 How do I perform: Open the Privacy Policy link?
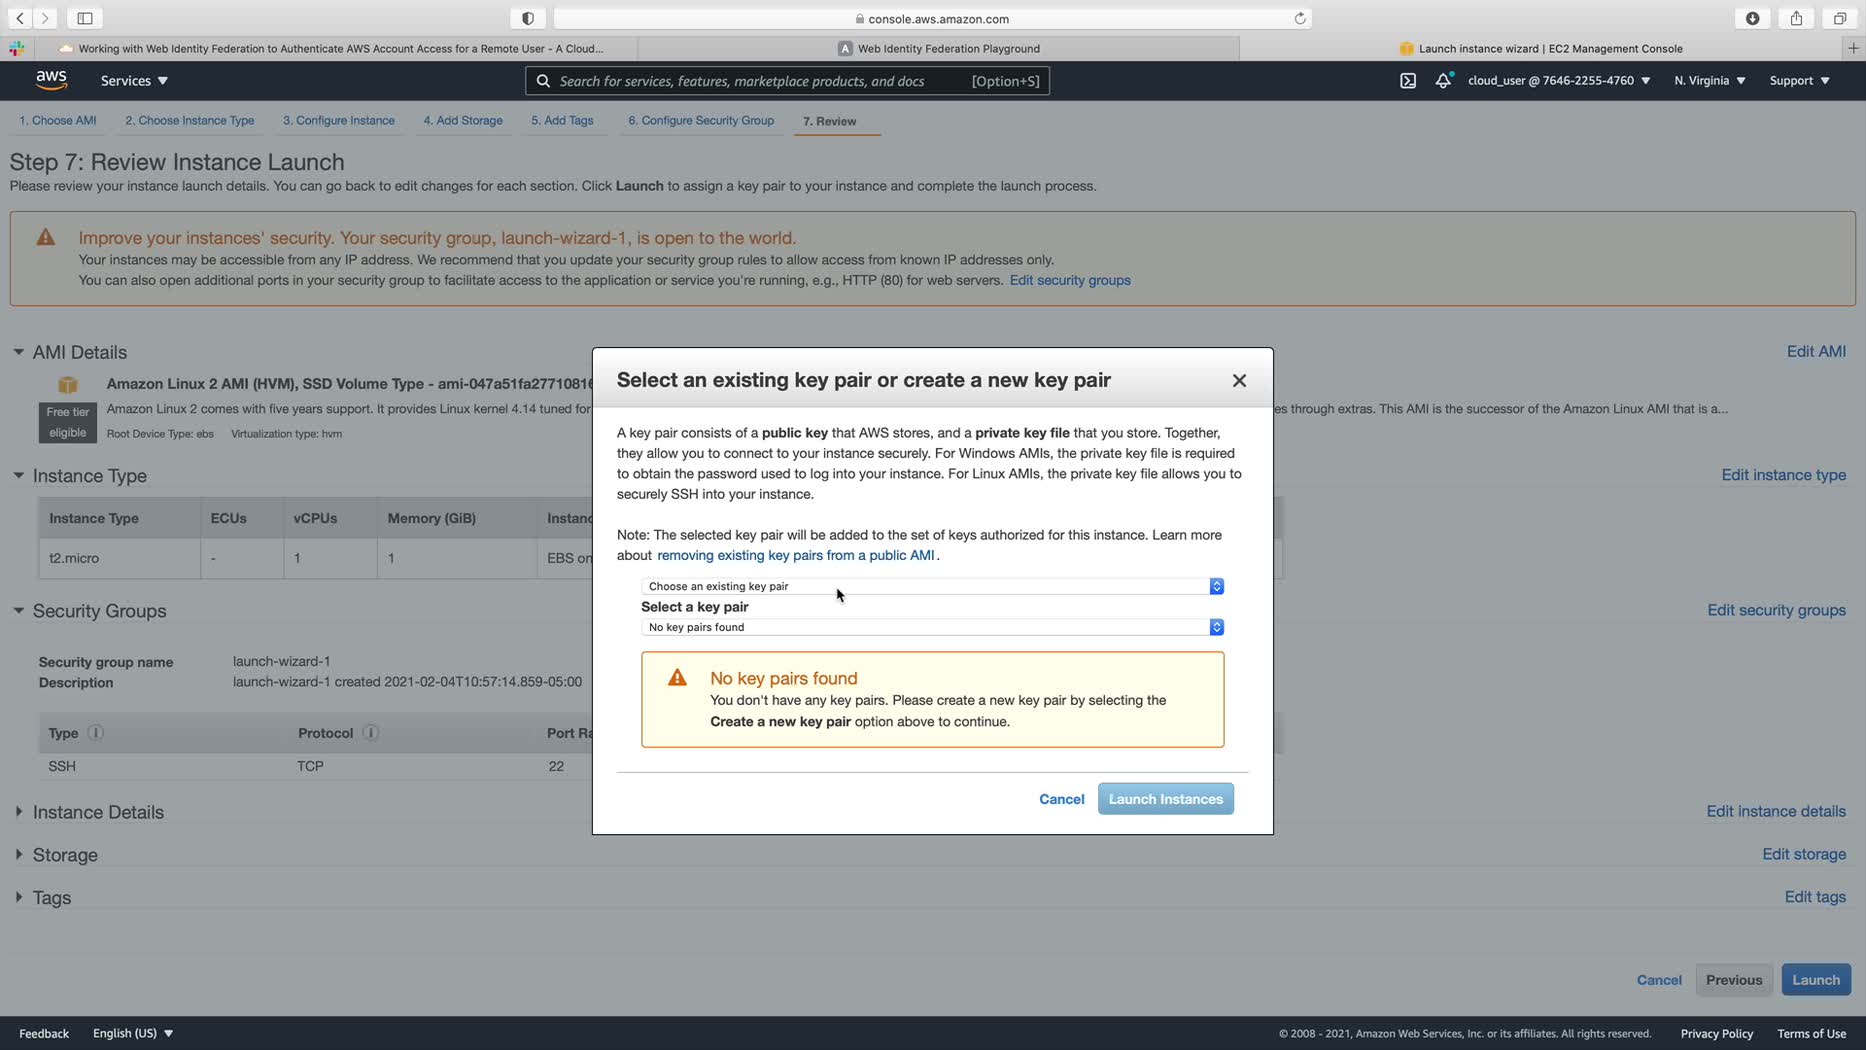(1717, 1033)
